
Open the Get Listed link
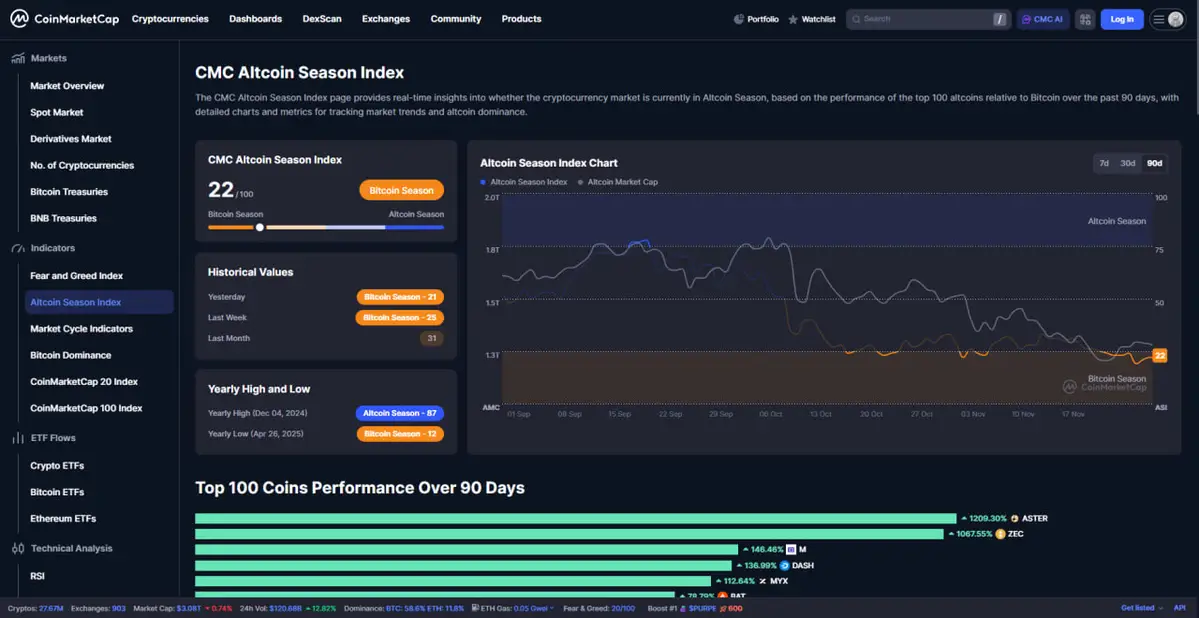point(1137,607)
